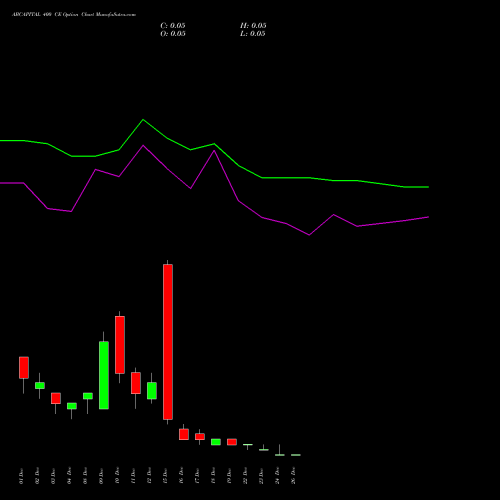Click the 09 Dec date label
500x500 pixels.
click(x=101, y=476)
